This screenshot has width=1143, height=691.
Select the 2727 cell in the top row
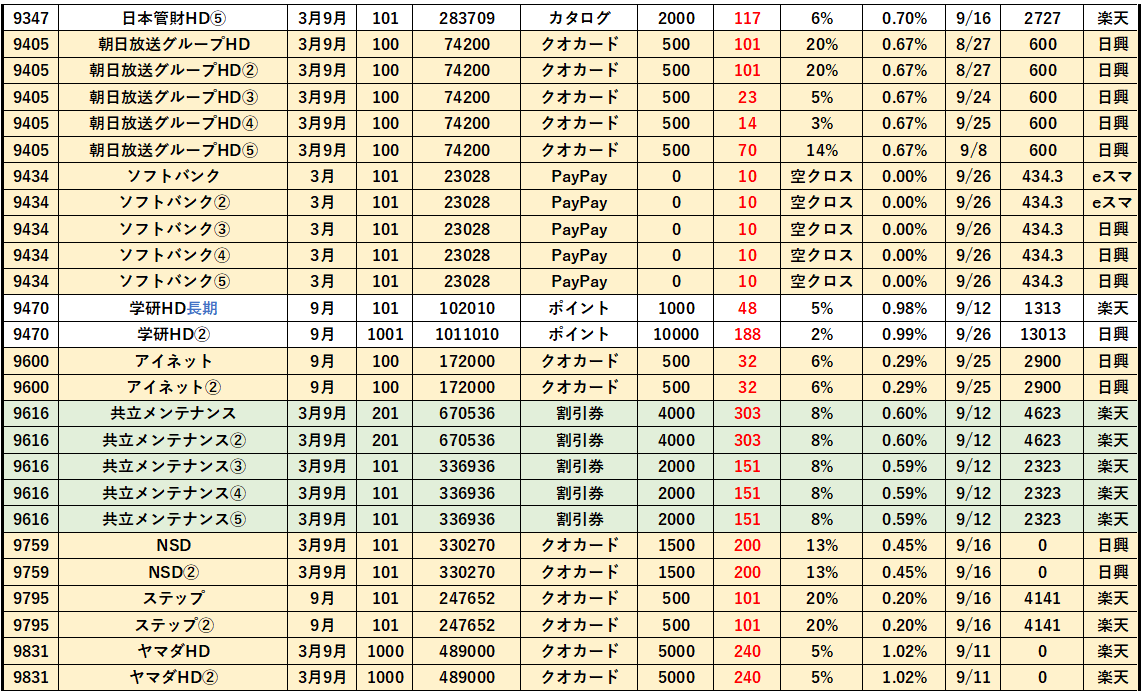(1042, 18)
